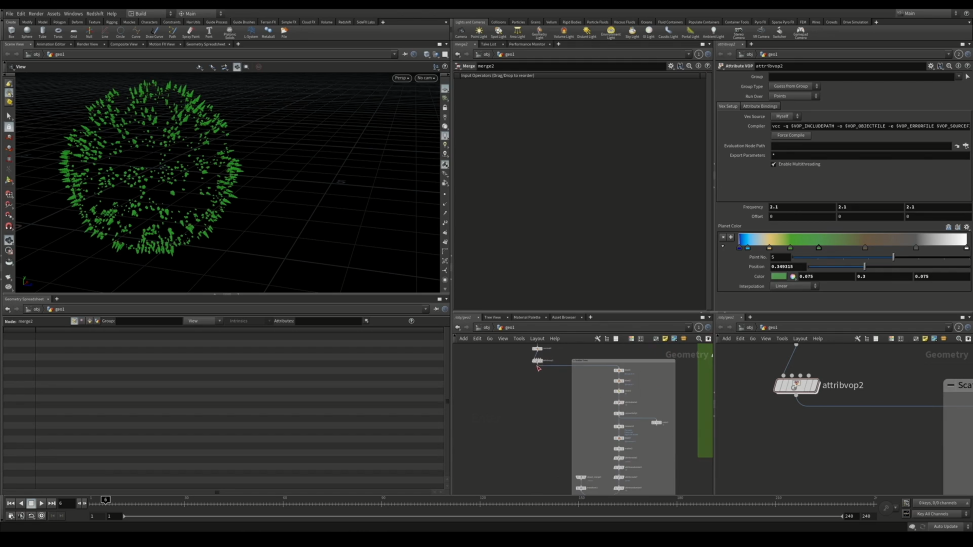This screenshot has height=547, width=973.
Task: Open the Group Type dropdown
Action: (x=794, y=86)
